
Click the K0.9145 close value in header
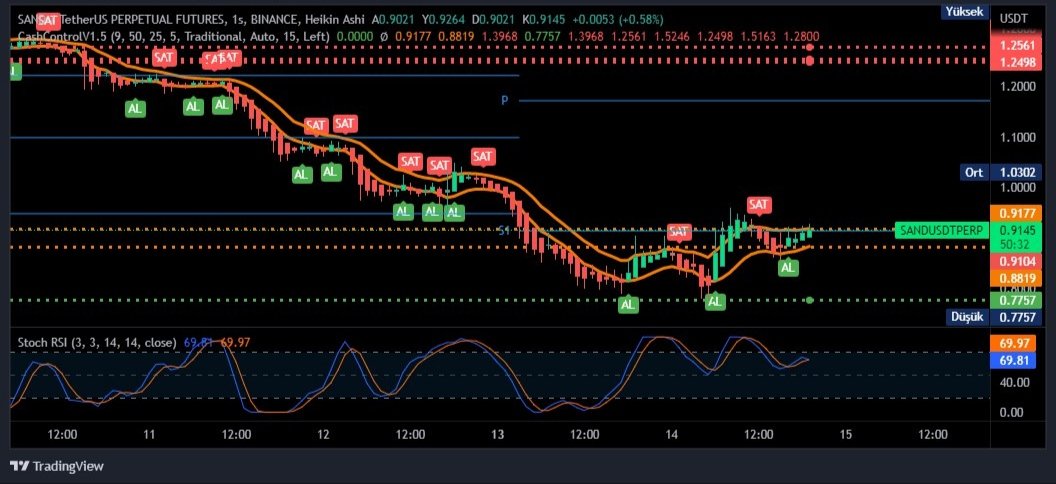tap(543, 19)
